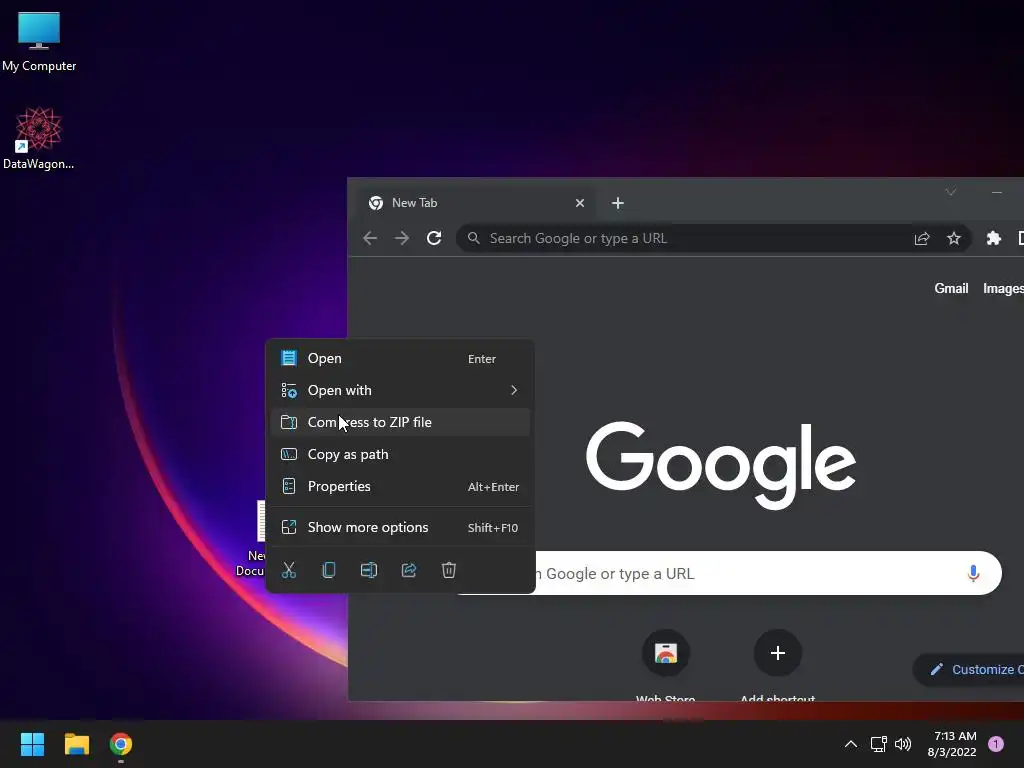Click the Copy icon in context menu
Image resolution: width=1024 pixels, height=768 pixels.
click(x=328, y=570)
